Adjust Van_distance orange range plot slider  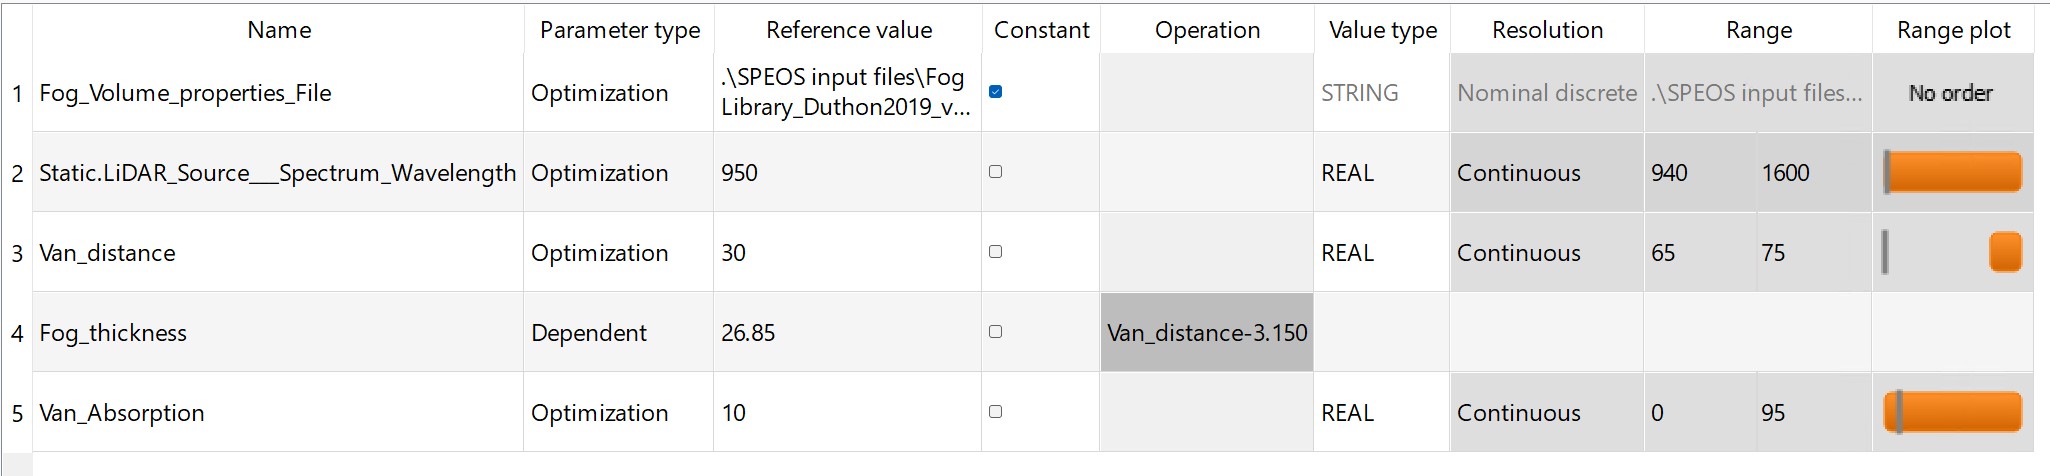pyautogui.click(x=2005, y=252)
